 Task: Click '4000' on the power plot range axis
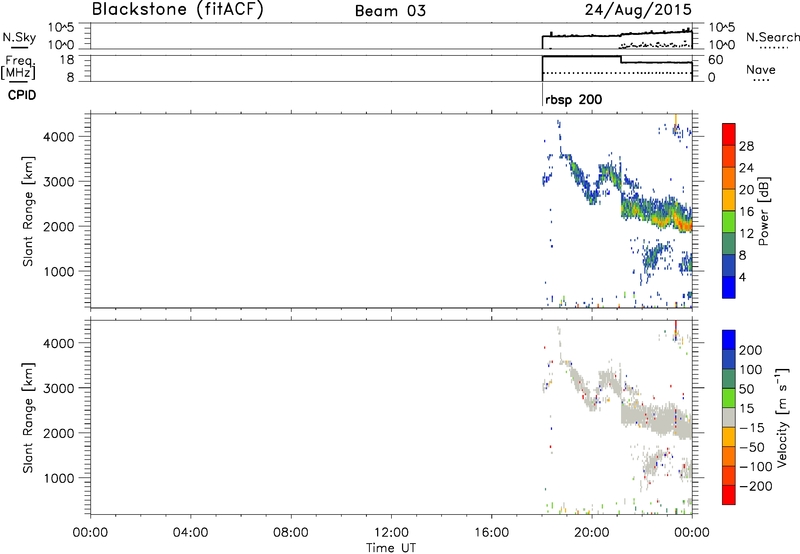[59, 137]
